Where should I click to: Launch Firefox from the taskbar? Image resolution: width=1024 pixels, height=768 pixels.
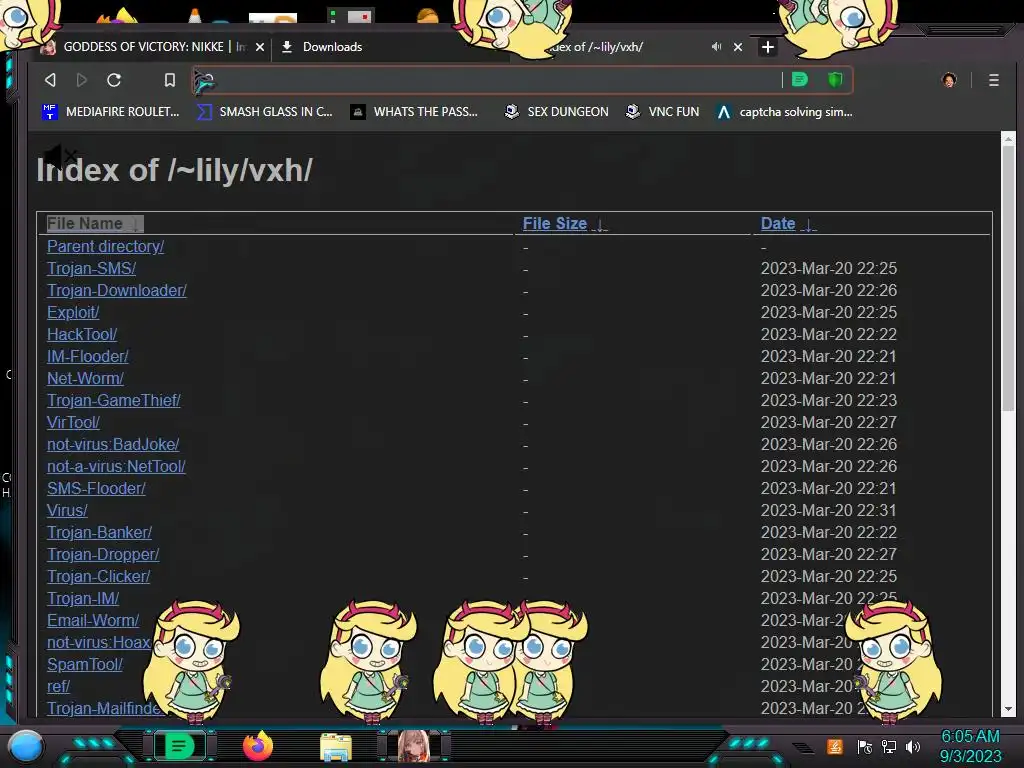(x=258, y=746)
